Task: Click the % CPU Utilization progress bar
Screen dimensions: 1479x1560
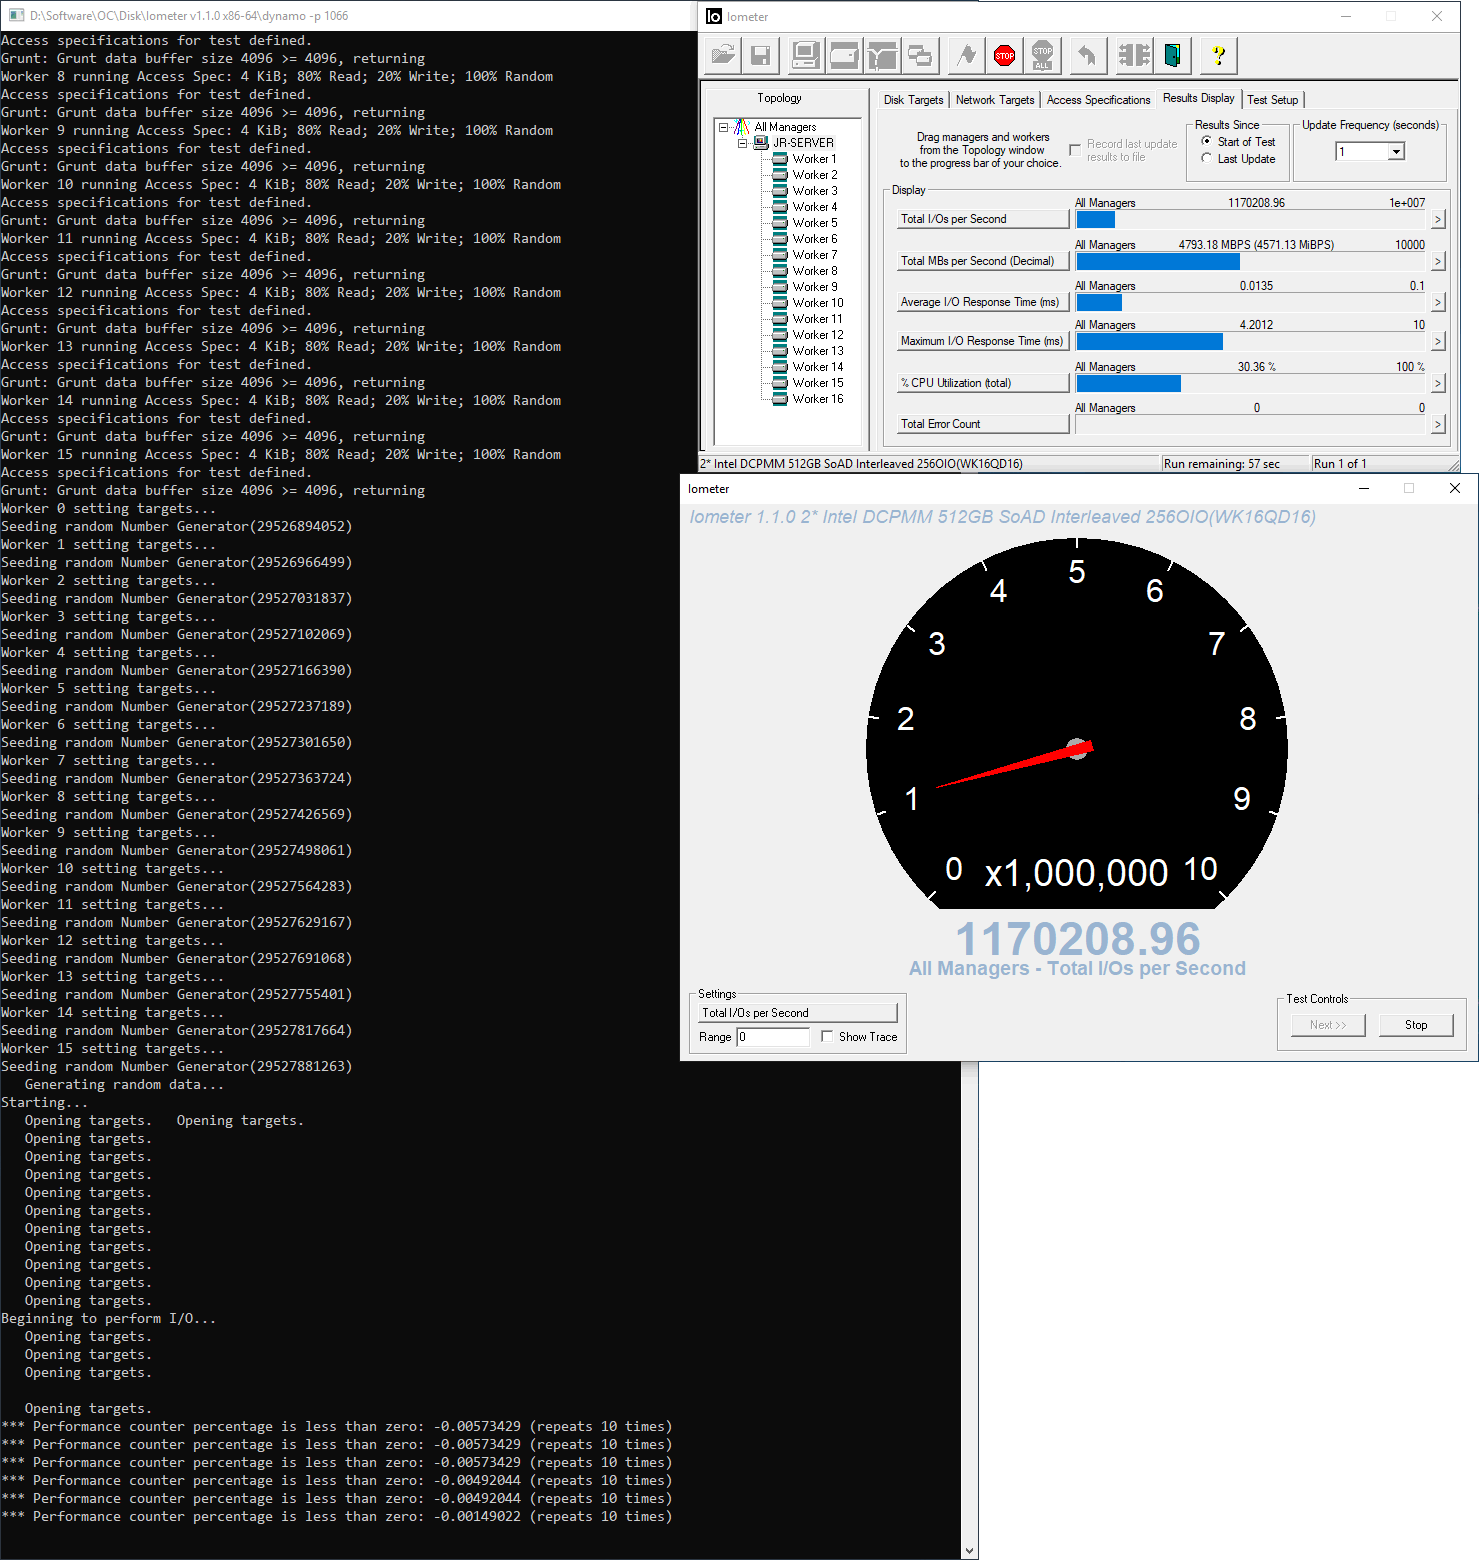Action: click(1252, 384)
